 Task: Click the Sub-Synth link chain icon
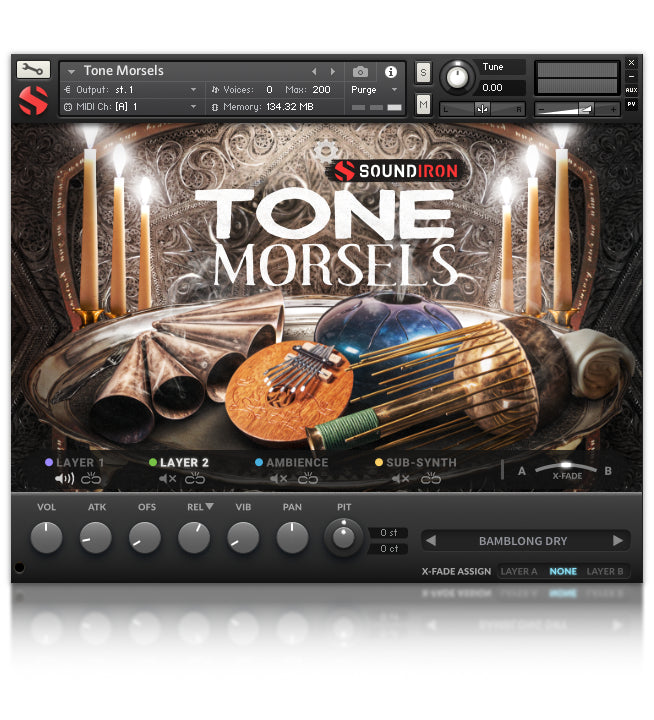(431, 479)
